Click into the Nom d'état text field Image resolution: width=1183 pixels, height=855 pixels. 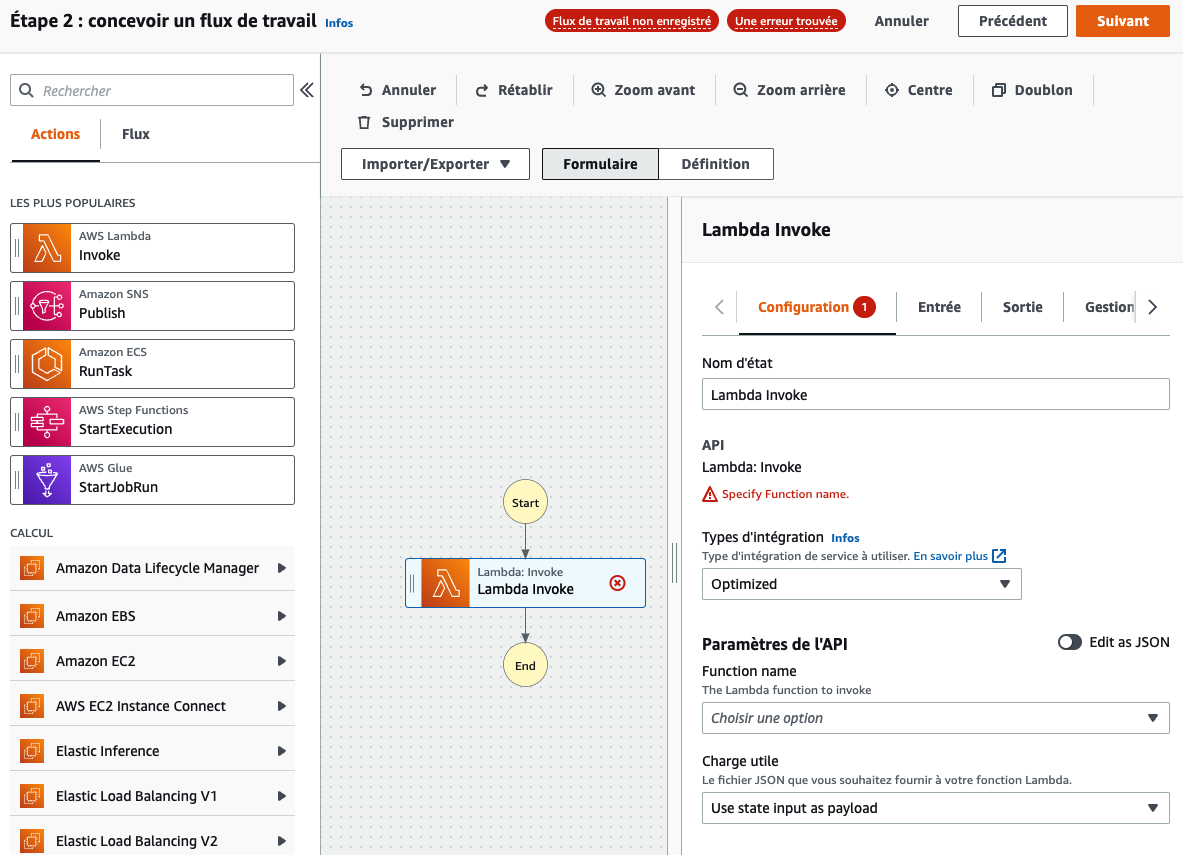[936, 395]
